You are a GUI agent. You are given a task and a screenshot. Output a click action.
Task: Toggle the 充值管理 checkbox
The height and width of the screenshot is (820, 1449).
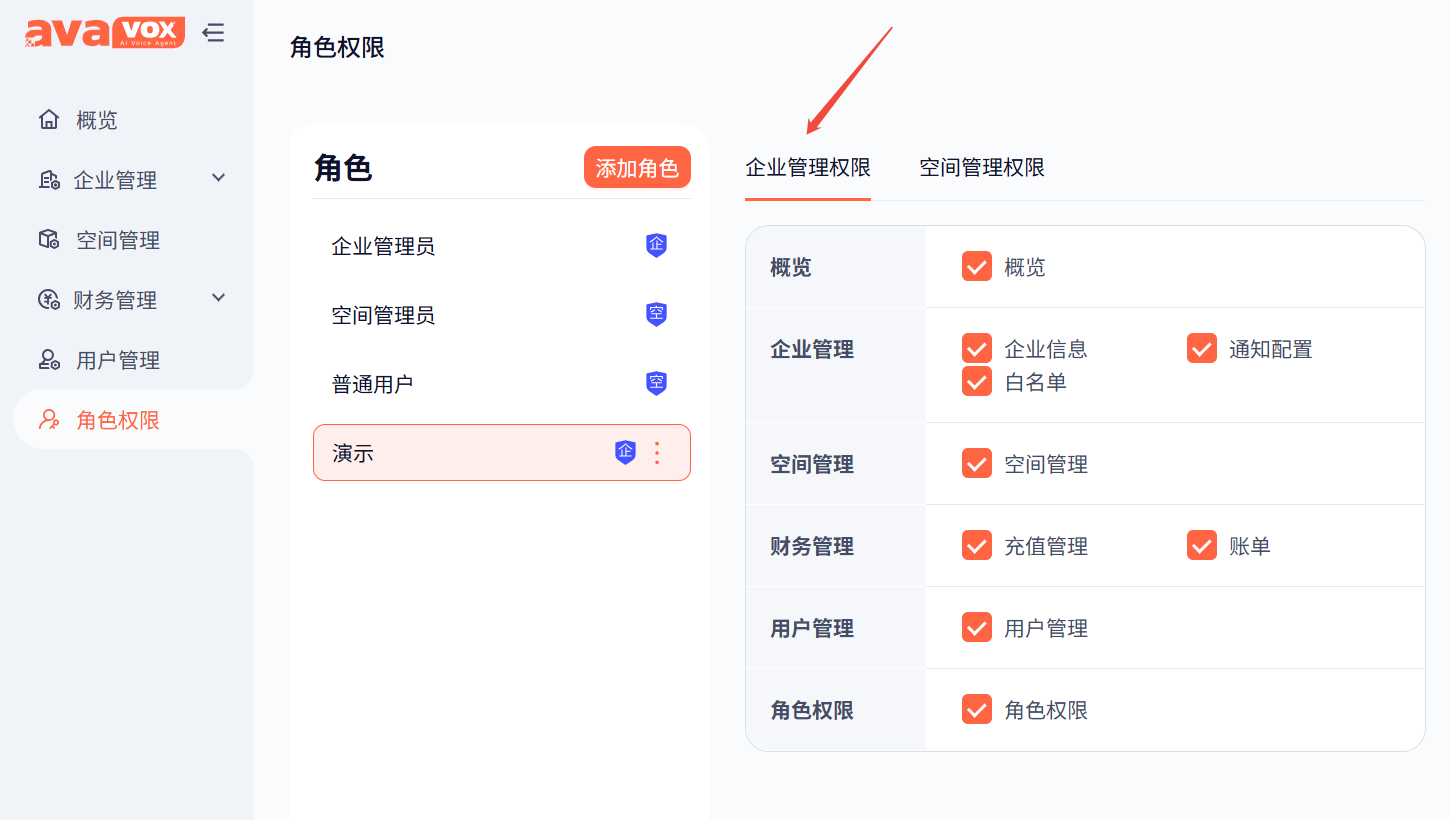[x=977, y=545]
